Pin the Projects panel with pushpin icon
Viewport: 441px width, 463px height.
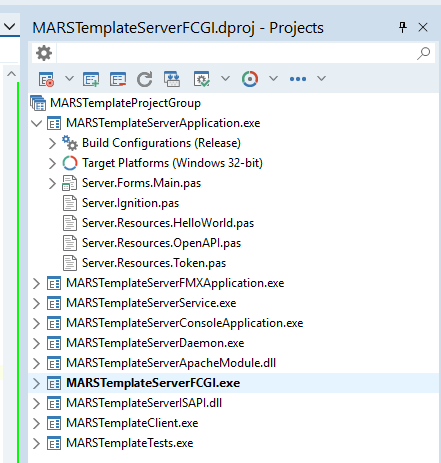403,27
